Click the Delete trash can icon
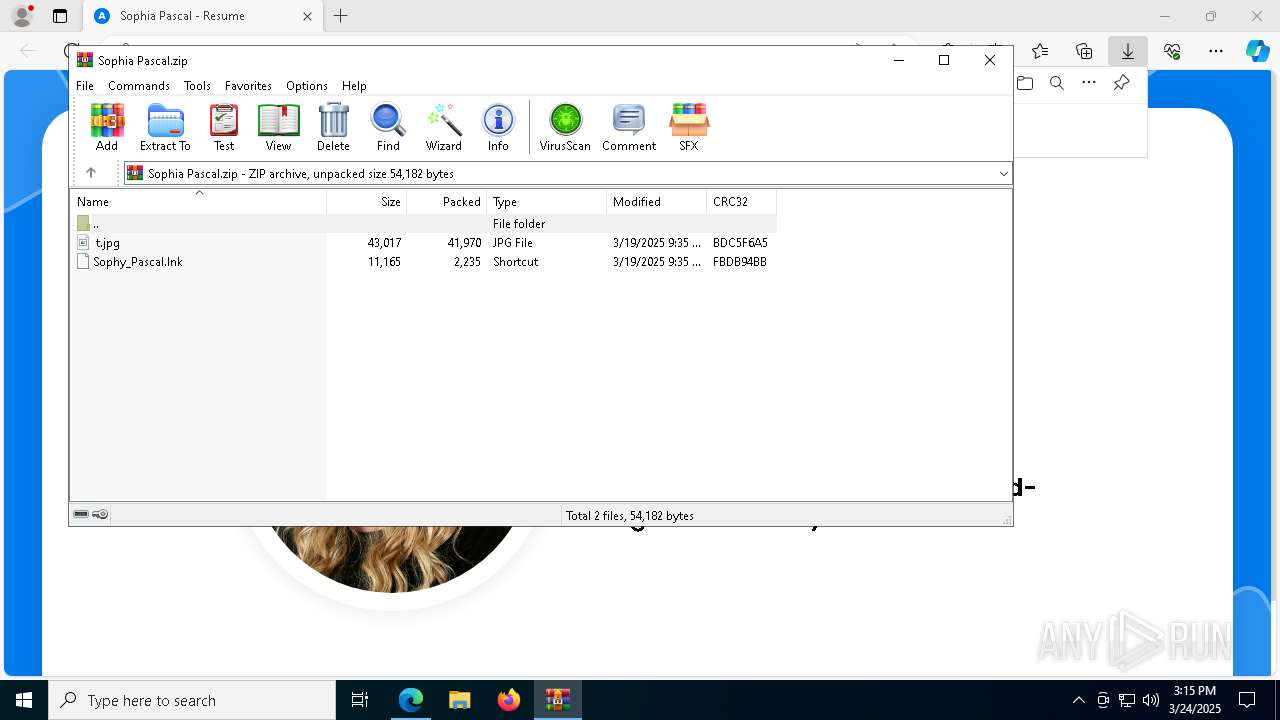 pos(333,127)
